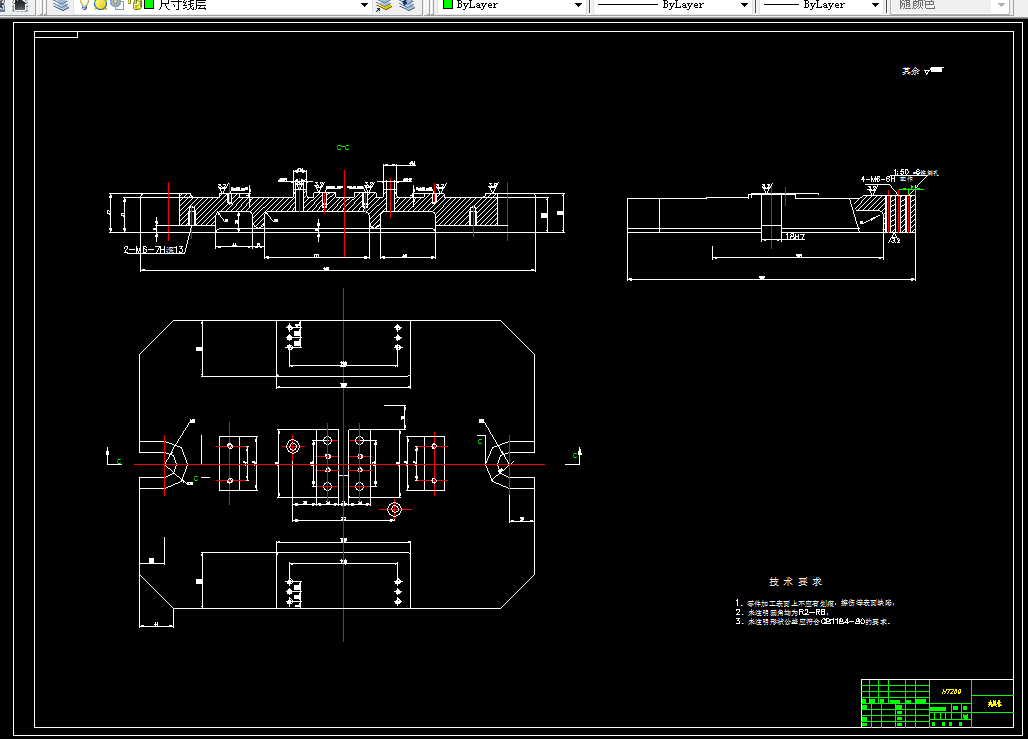Select the 12H7 dimension text
The height and width of the screenshot is (739, 1028).
point(795,237)
